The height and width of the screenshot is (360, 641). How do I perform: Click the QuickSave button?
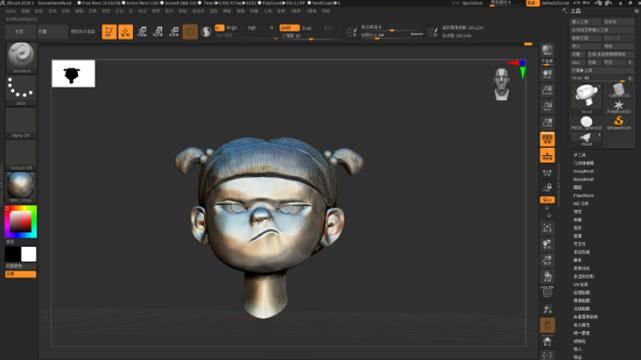point(472,3)
